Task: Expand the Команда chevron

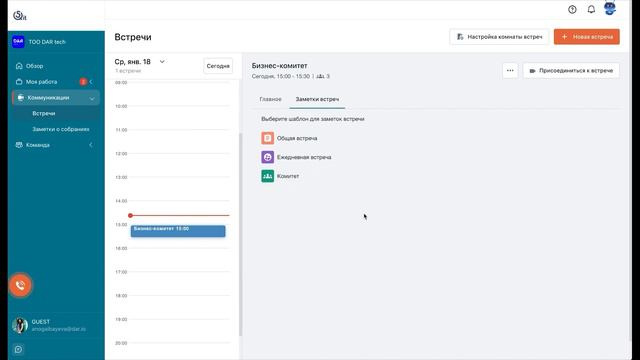Action: point(91,145)
